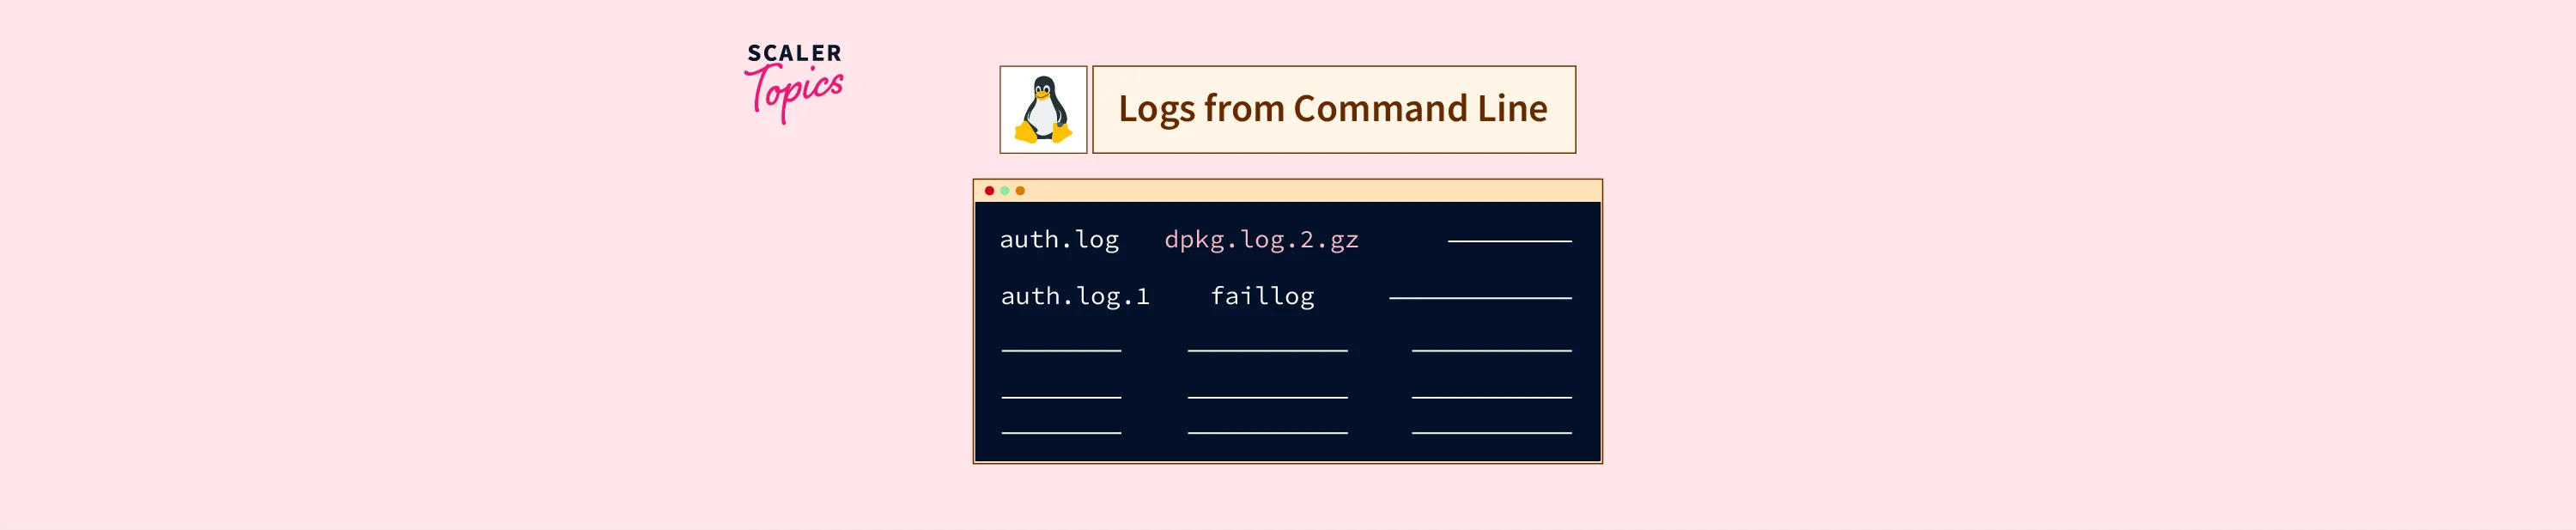2576x530 pixels.
Task: Click the Linux Tux penguin icon
Action: click(x=1043, y=110)
